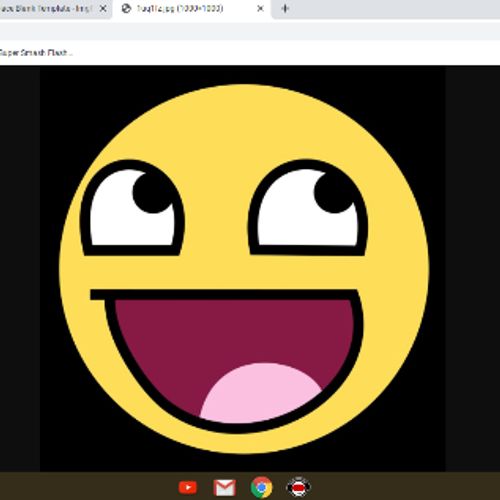The image size is (500, 500).
Task: Click the awesome smiley face image
Action: 243,269
